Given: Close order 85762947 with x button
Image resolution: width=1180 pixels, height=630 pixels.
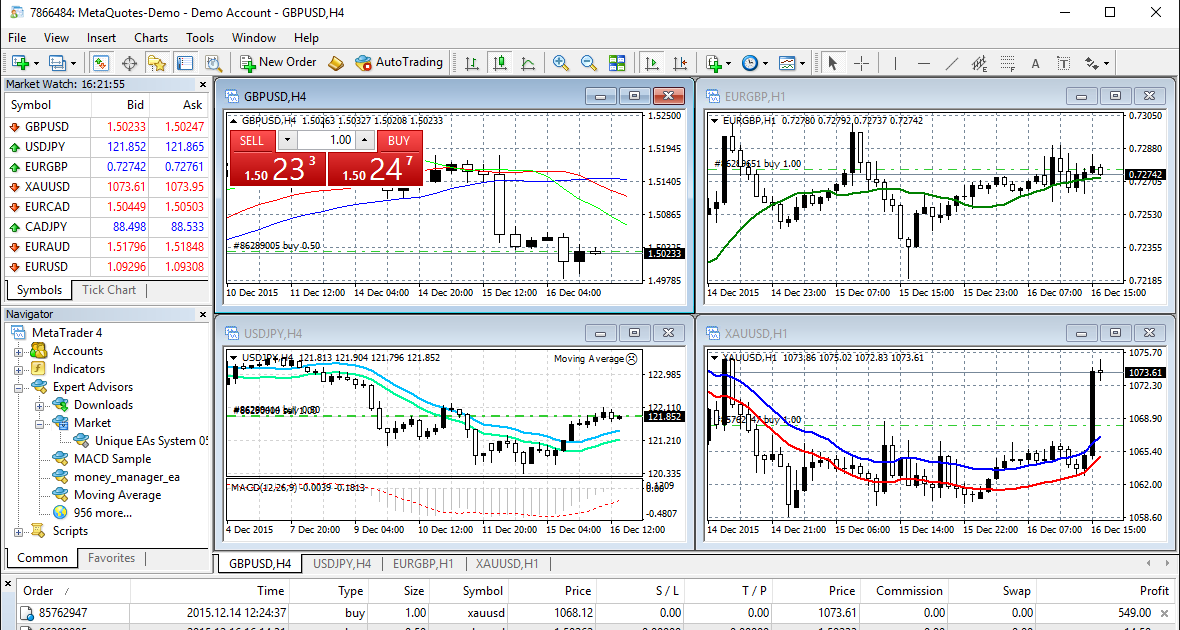Looking at the screenshot, I should coord(1166,613).
